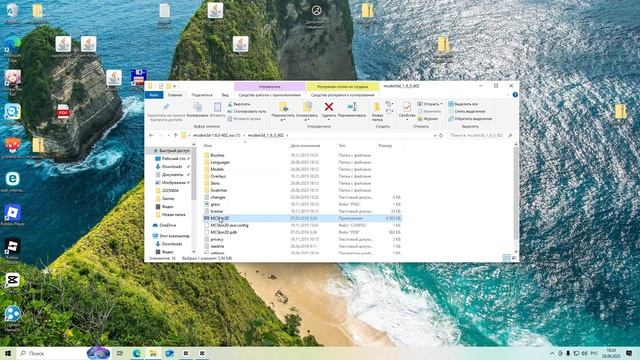Click the large Копировать (Copy) clipboard icon
Viewport: 640px width, 360px height.
click(x=198, y=107)
